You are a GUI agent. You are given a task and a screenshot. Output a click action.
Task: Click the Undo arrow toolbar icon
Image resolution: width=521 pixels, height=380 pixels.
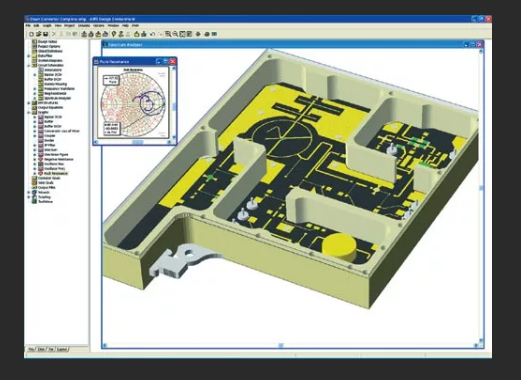tap(153, 34)
